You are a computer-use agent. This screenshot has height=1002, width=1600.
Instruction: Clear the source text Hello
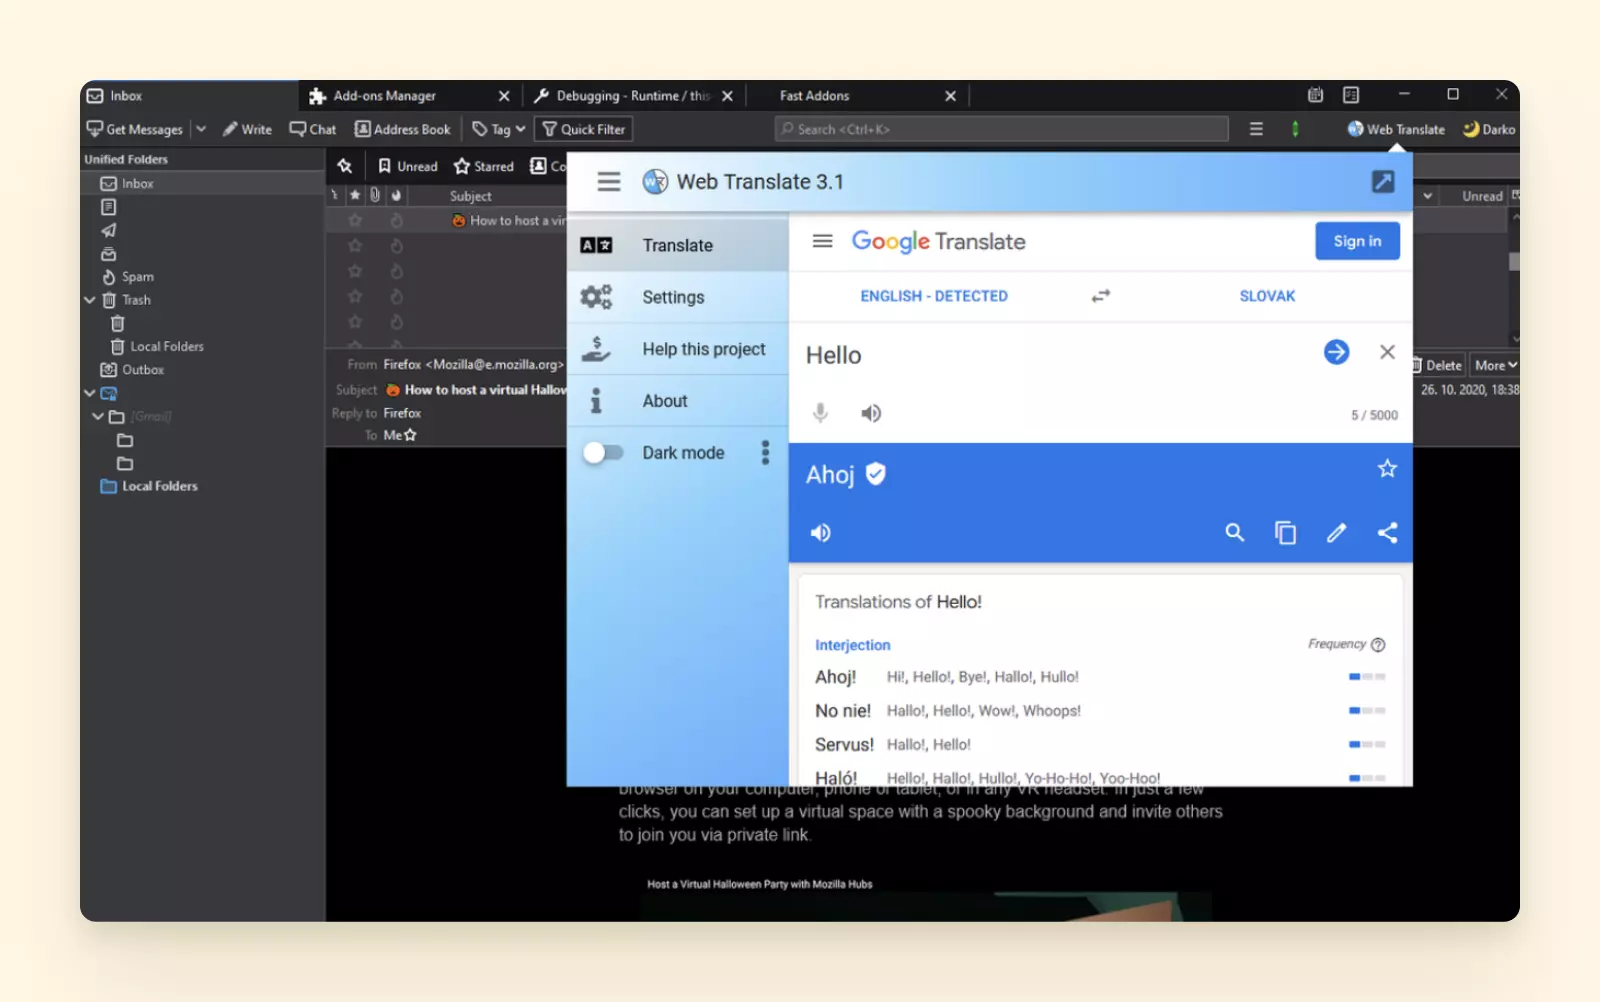1387,352
